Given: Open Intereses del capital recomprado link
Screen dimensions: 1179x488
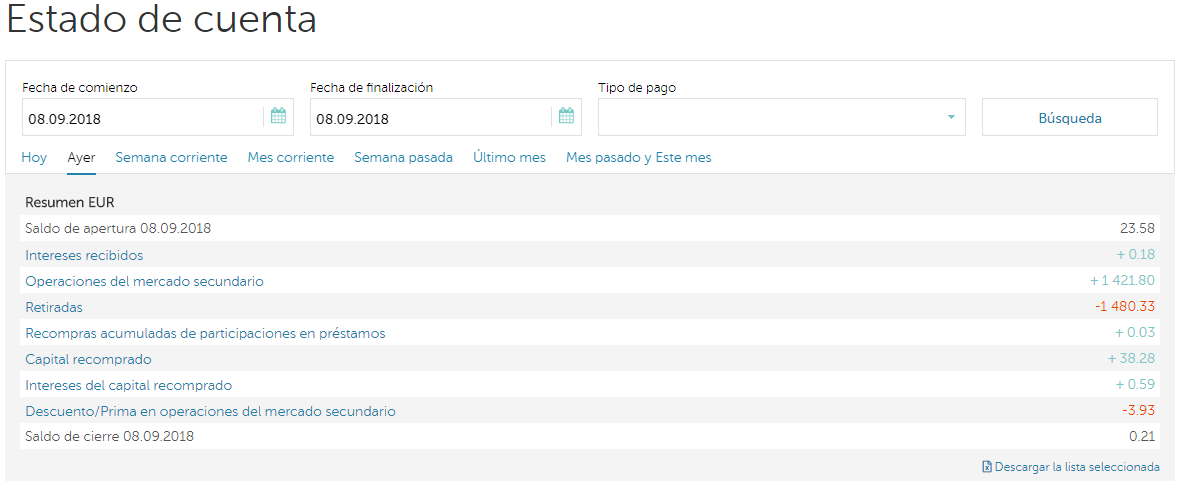Looking at the screenshot, I should point(128,385).
